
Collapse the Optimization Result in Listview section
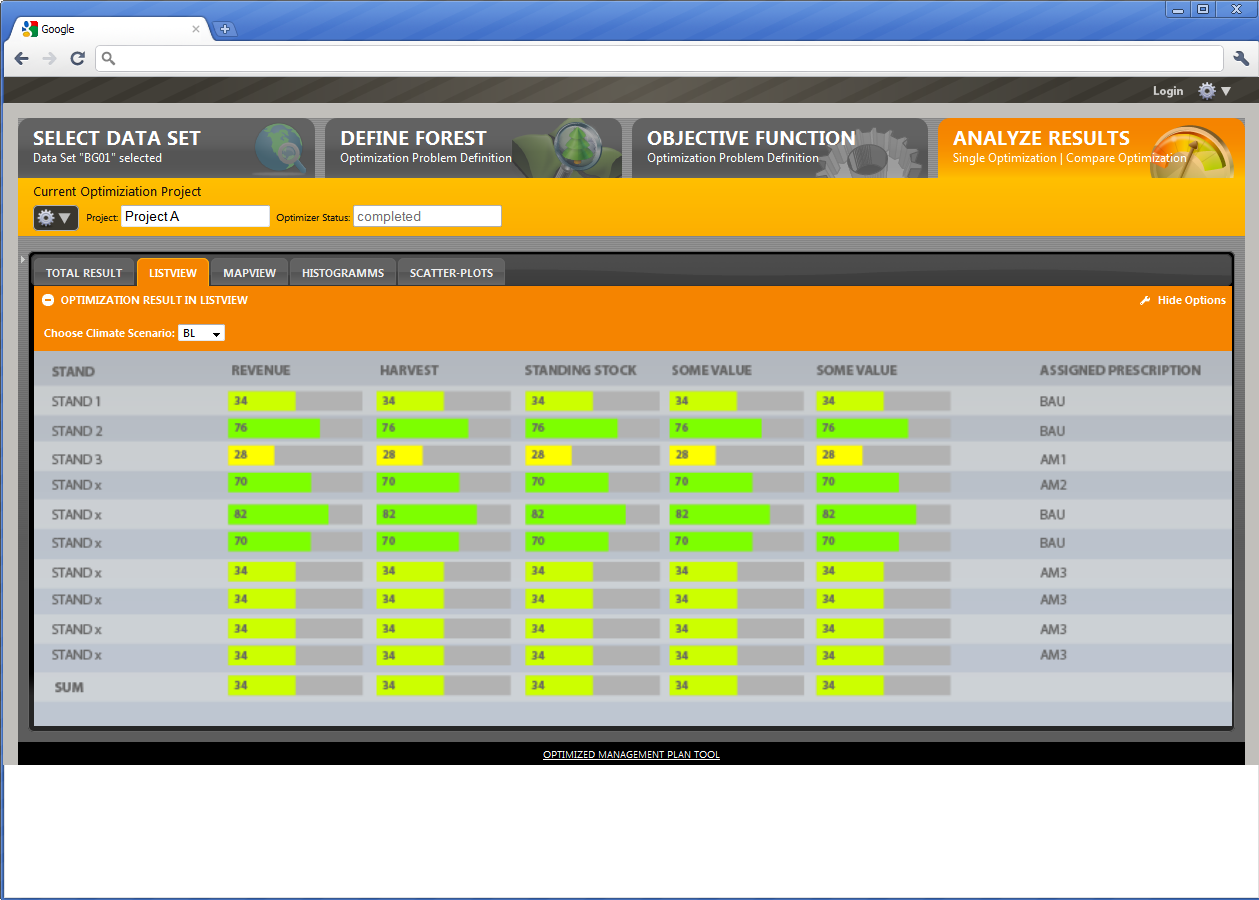(x=48, y=300)
